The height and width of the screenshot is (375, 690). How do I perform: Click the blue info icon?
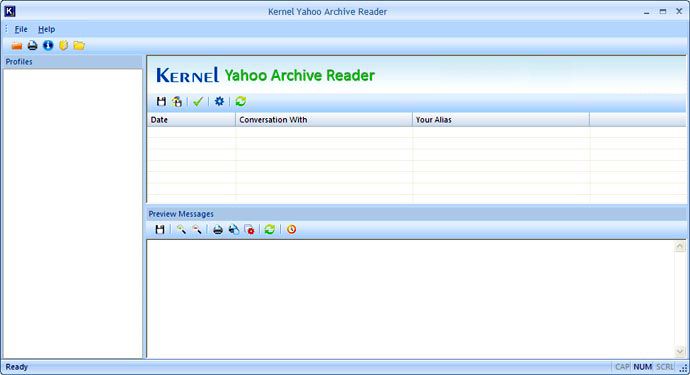[48, 45]
